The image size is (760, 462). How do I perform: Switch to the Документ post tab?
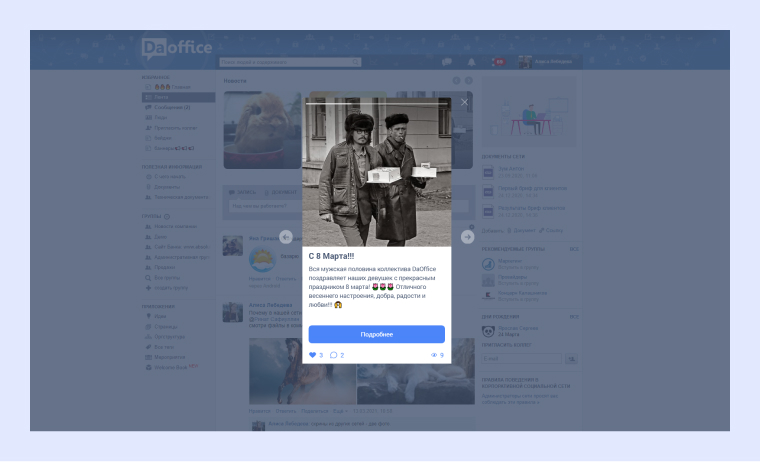click(x=281, y=192)
